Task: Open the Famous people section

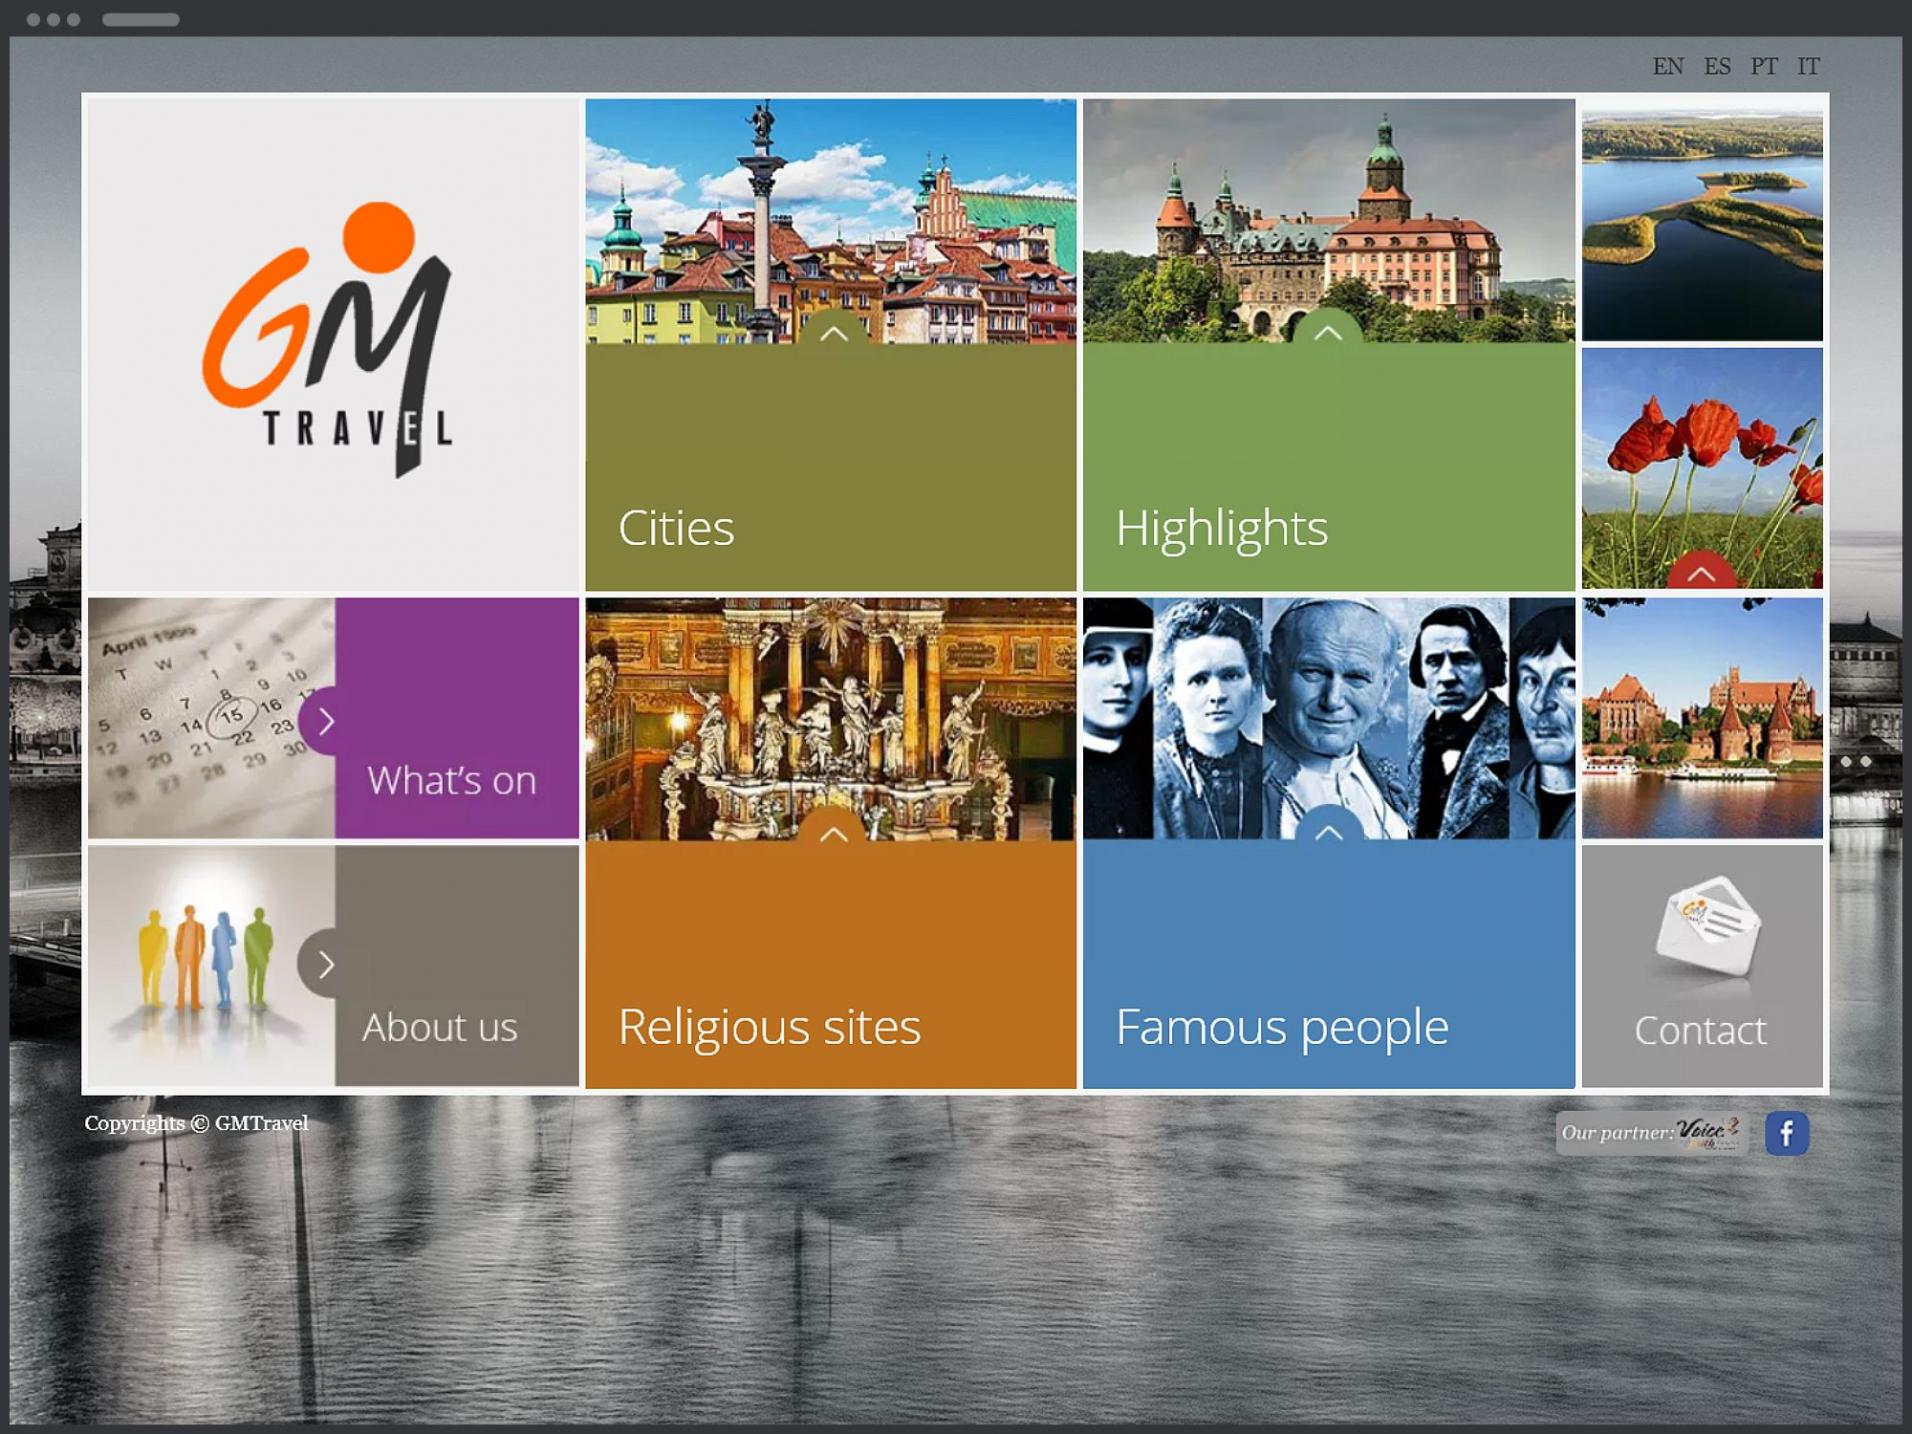Action: coord(1281,1027)
